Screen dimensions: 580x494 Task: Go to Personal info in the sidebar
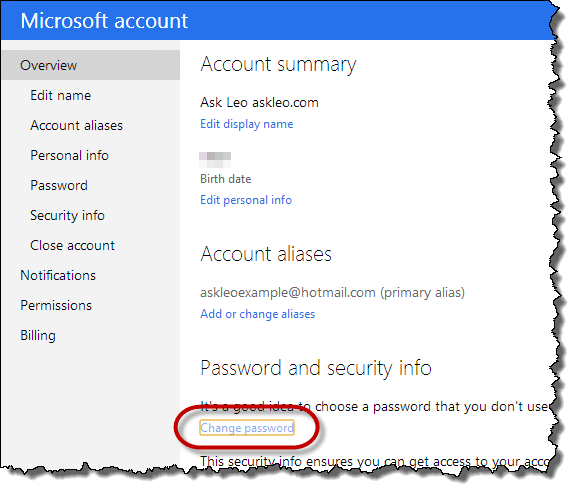click(70, 155)
